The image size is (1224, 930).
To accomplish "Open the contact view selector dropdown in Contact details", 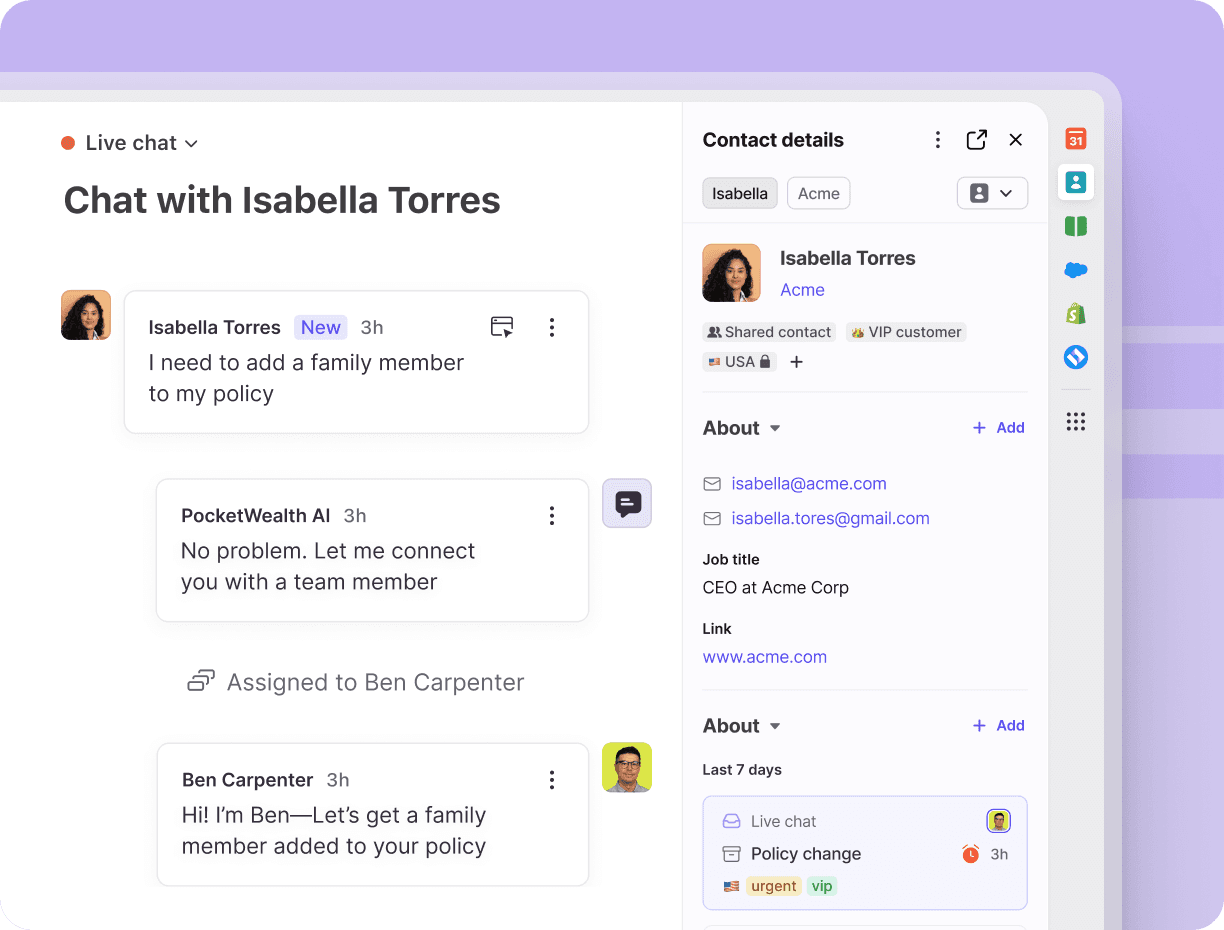I will 992,192.
